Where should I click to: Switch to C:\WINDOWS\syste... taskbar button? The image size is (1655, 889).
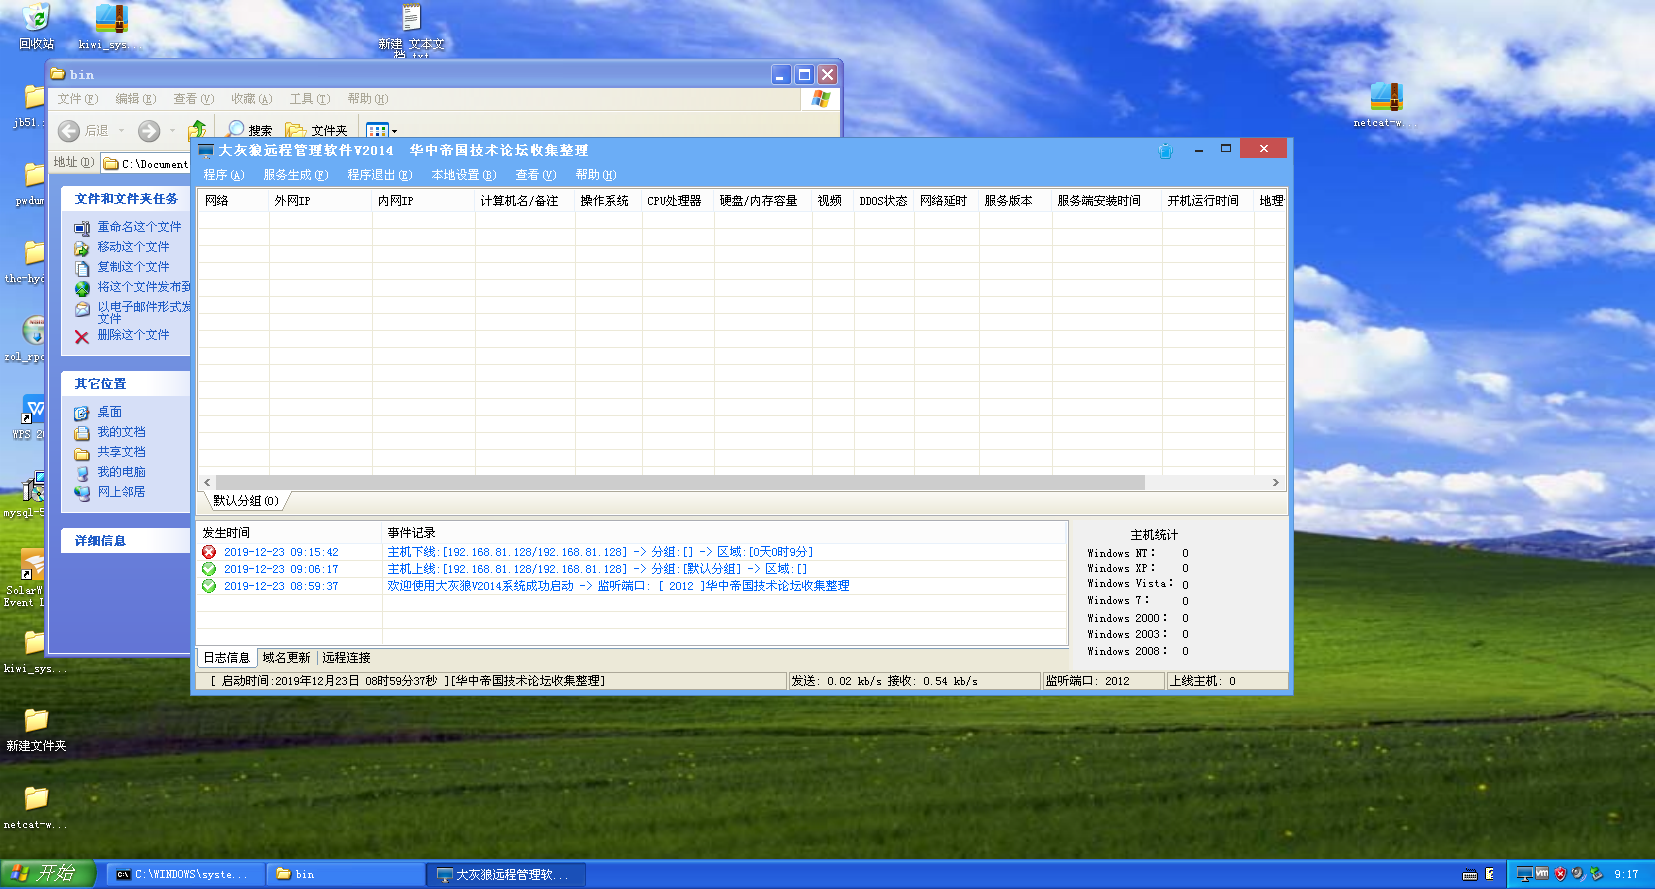[185, 874]
